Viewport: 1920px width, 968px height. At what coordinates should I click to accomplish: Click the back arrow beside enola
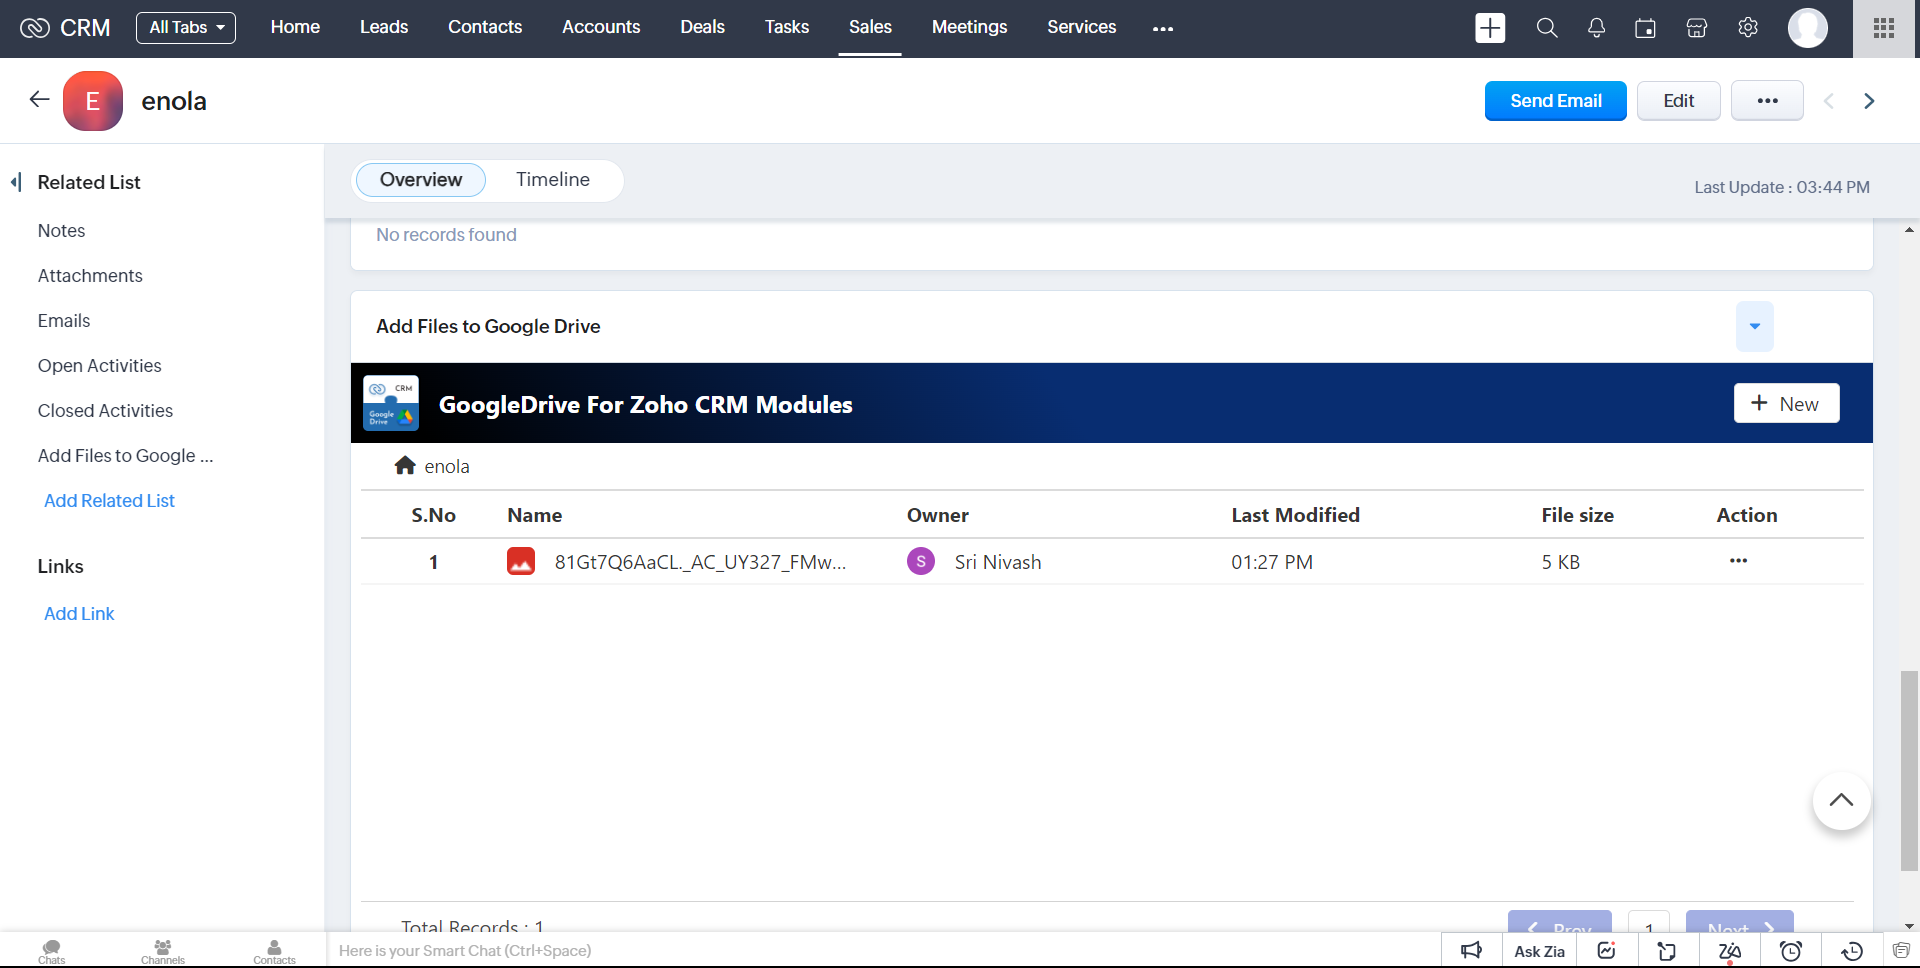click(x=39, y=100)
